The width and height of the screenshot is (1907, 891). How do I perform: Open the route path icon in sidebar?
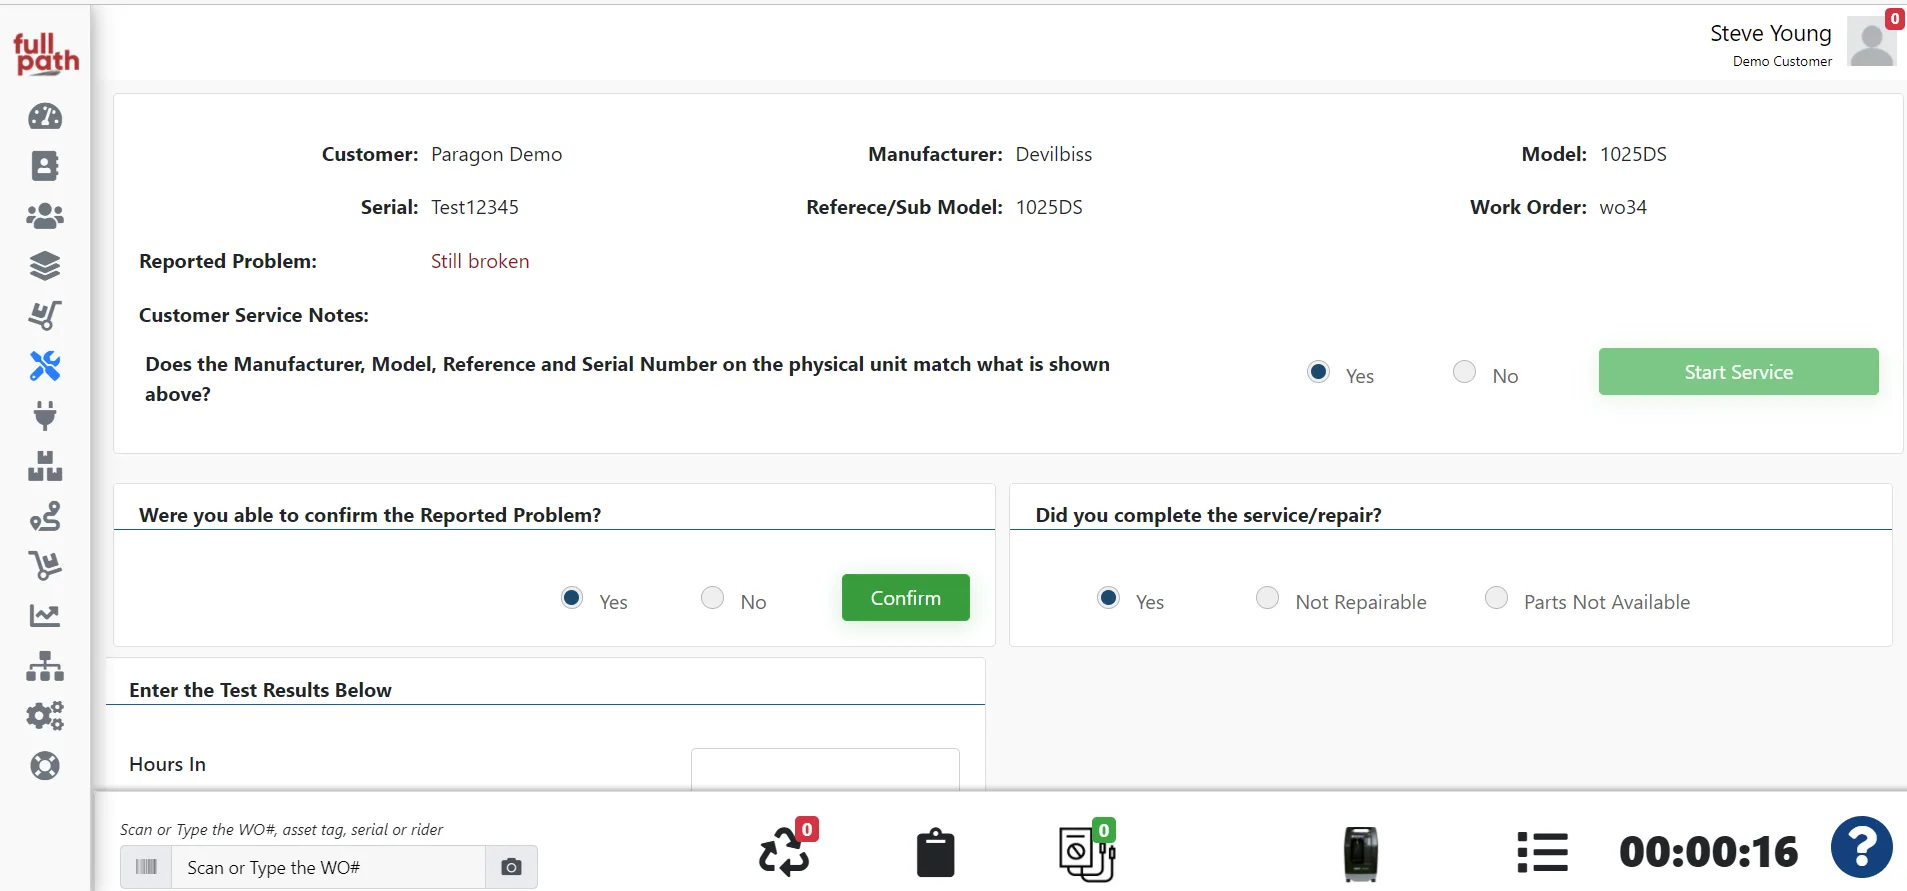pyautogui.click(x=45, y=516)
